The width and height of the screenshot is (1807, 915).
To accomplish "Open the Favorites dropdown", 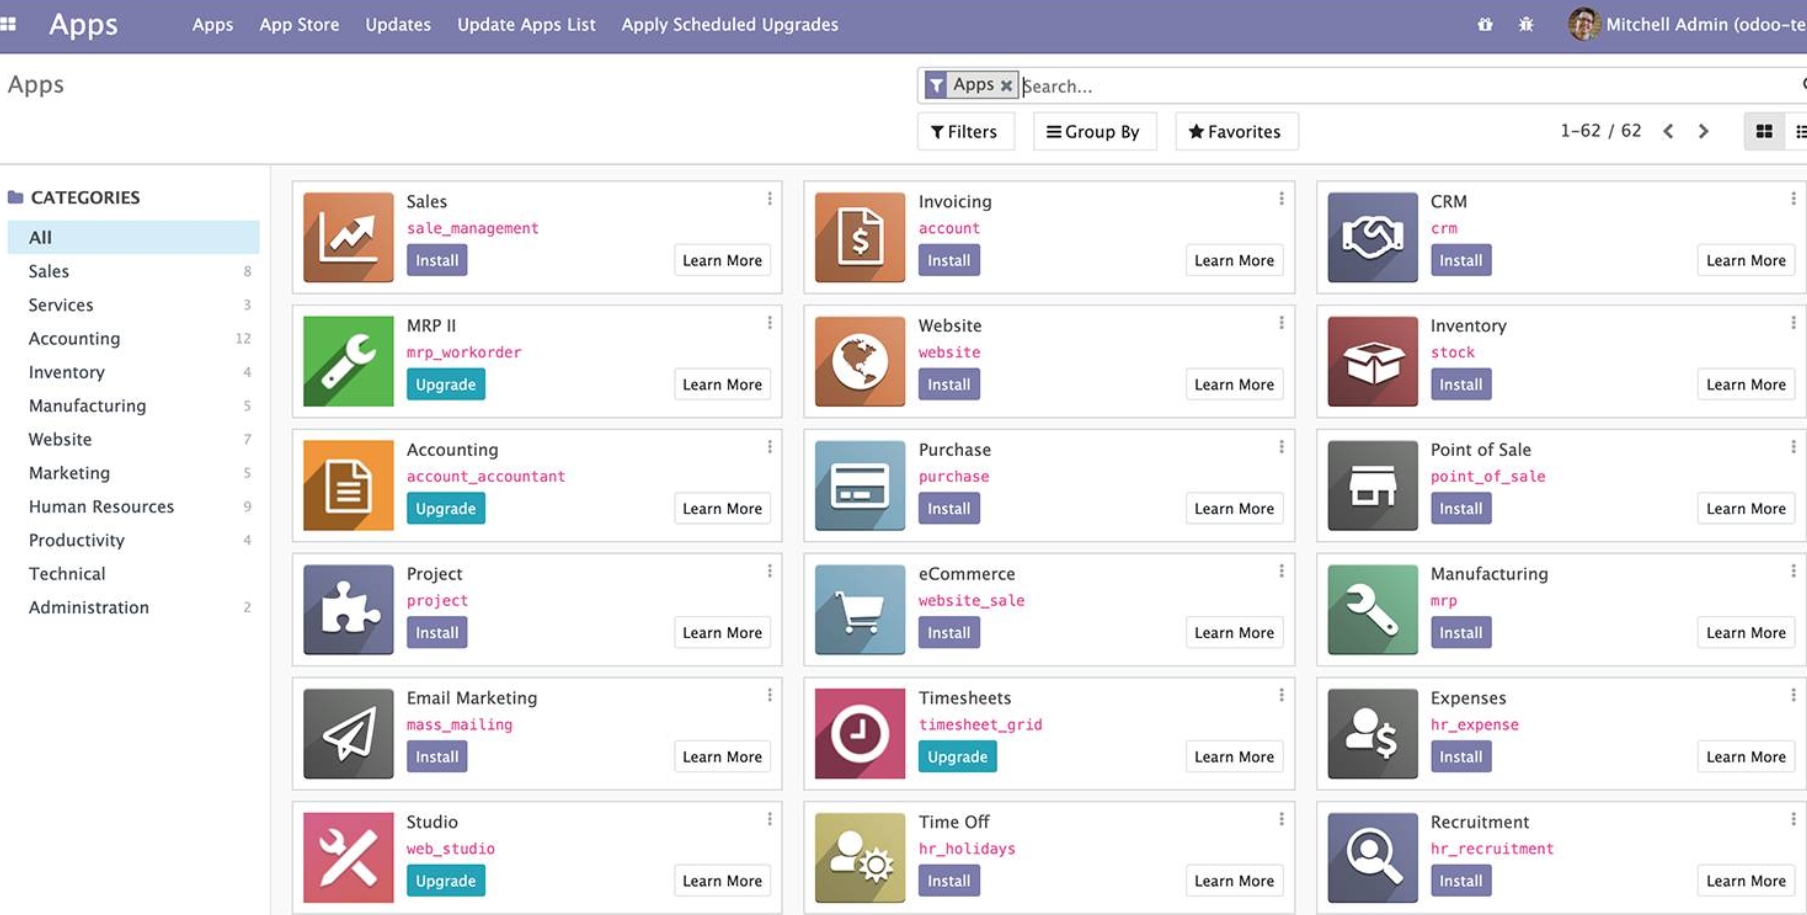I will click(x=1235, y=131).
